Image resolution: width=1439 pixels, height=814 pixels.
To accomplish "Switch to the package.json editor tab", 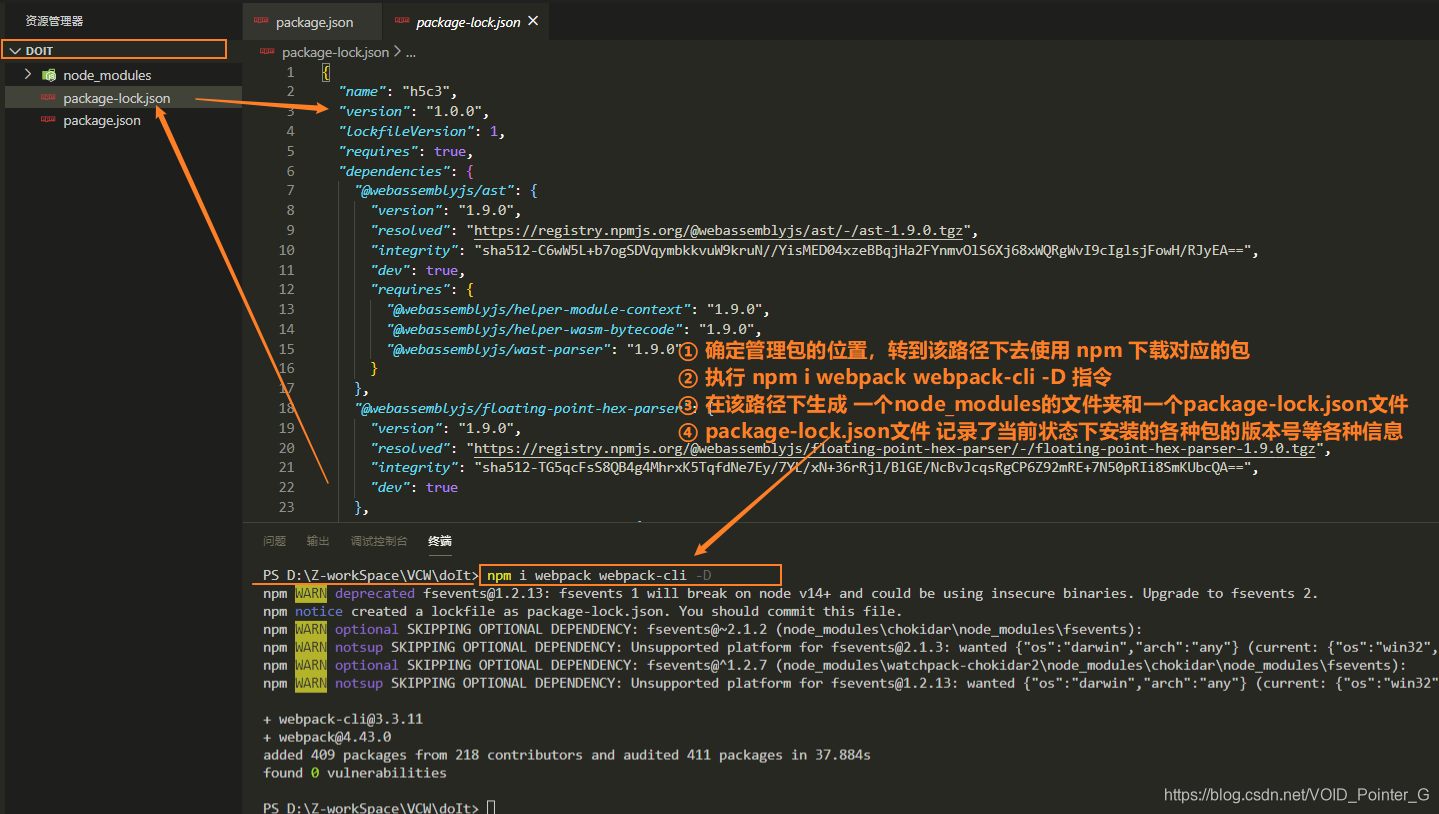I will 314,22.
